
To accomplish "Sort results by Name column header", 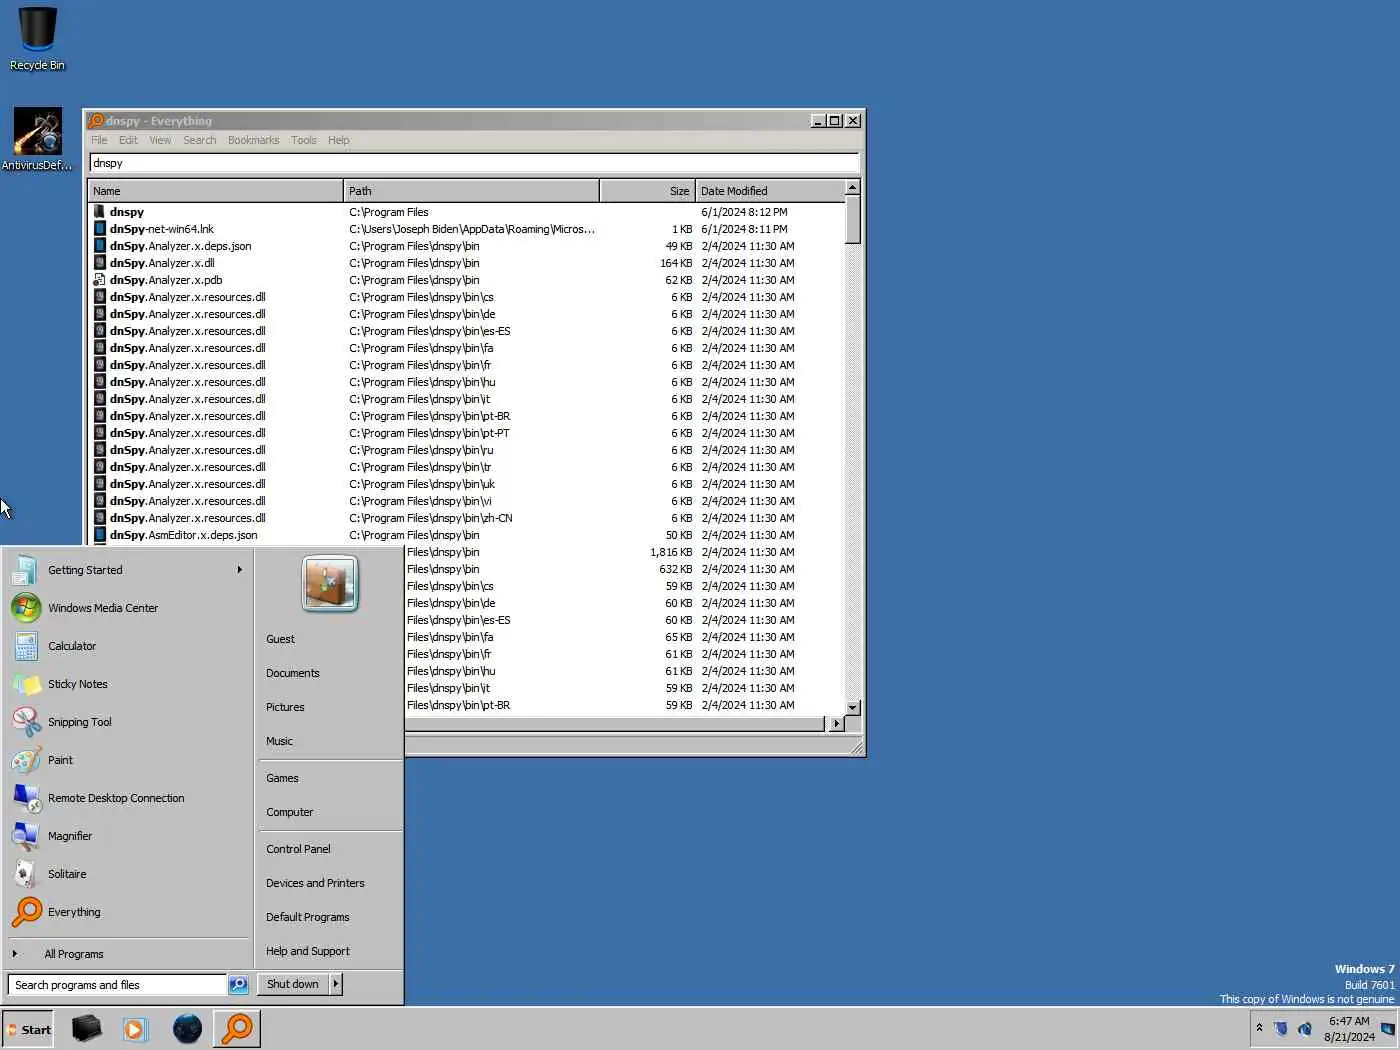I will tap(215, 191).
